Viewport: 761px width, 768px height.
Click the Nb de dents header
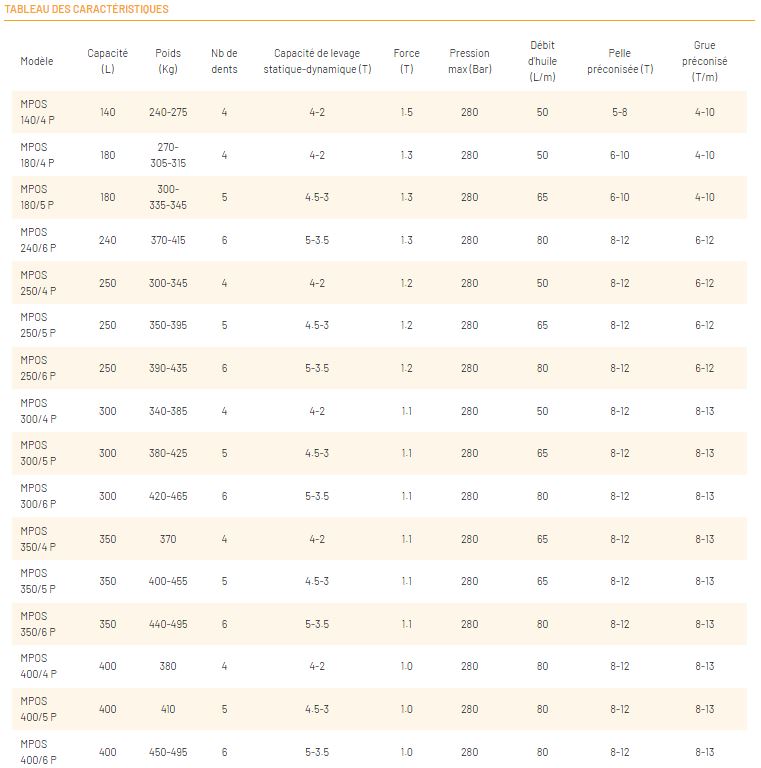point(224,61)
